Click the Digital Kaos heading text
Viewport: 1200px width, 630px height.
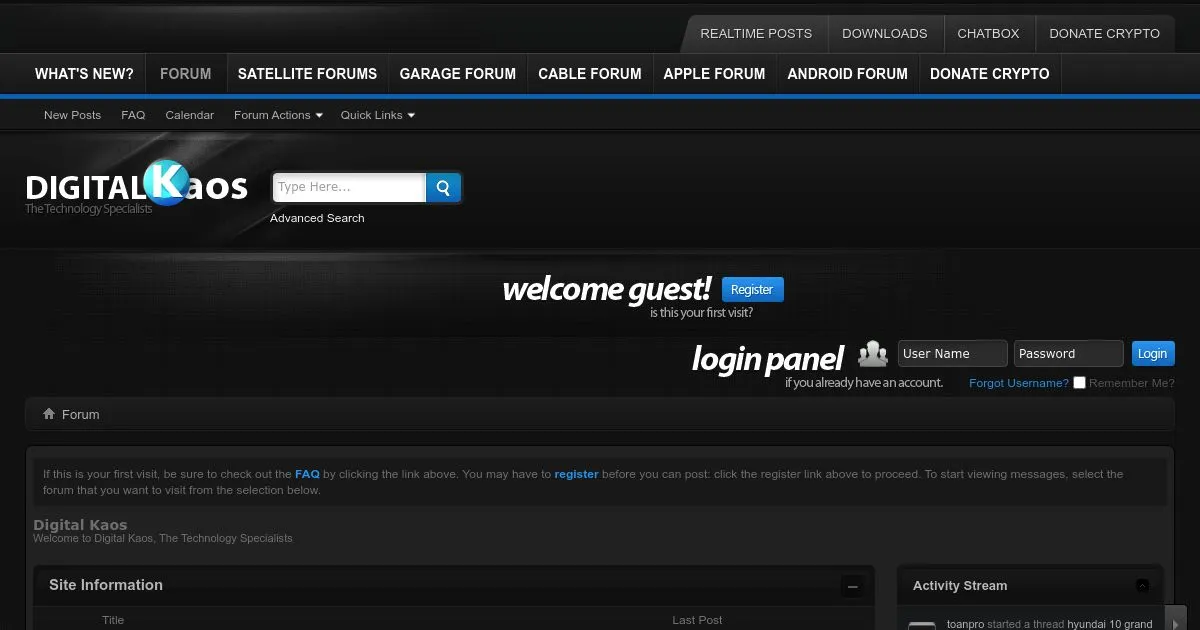pyautogui.click(x=80, y=524)
